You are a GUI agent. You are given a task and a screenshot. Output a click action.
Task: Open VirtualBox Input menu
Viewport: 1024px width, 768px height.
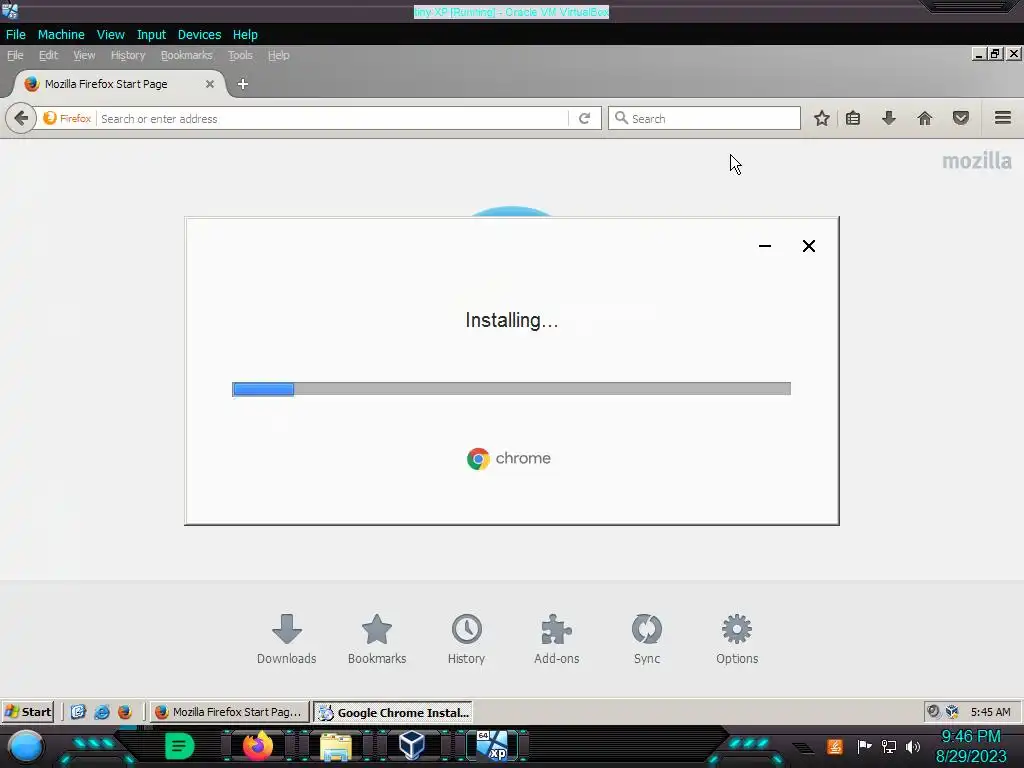tap(151, 35)
